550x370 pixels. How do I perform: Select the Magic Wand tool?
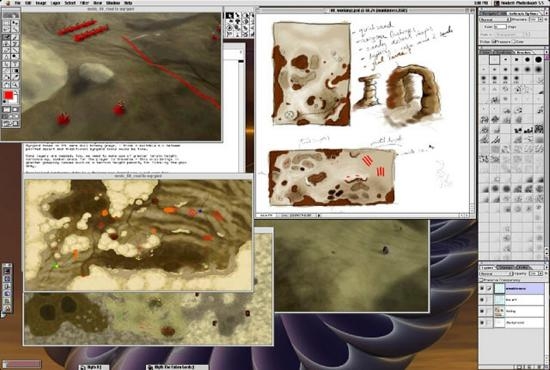(x=15, y=29)
